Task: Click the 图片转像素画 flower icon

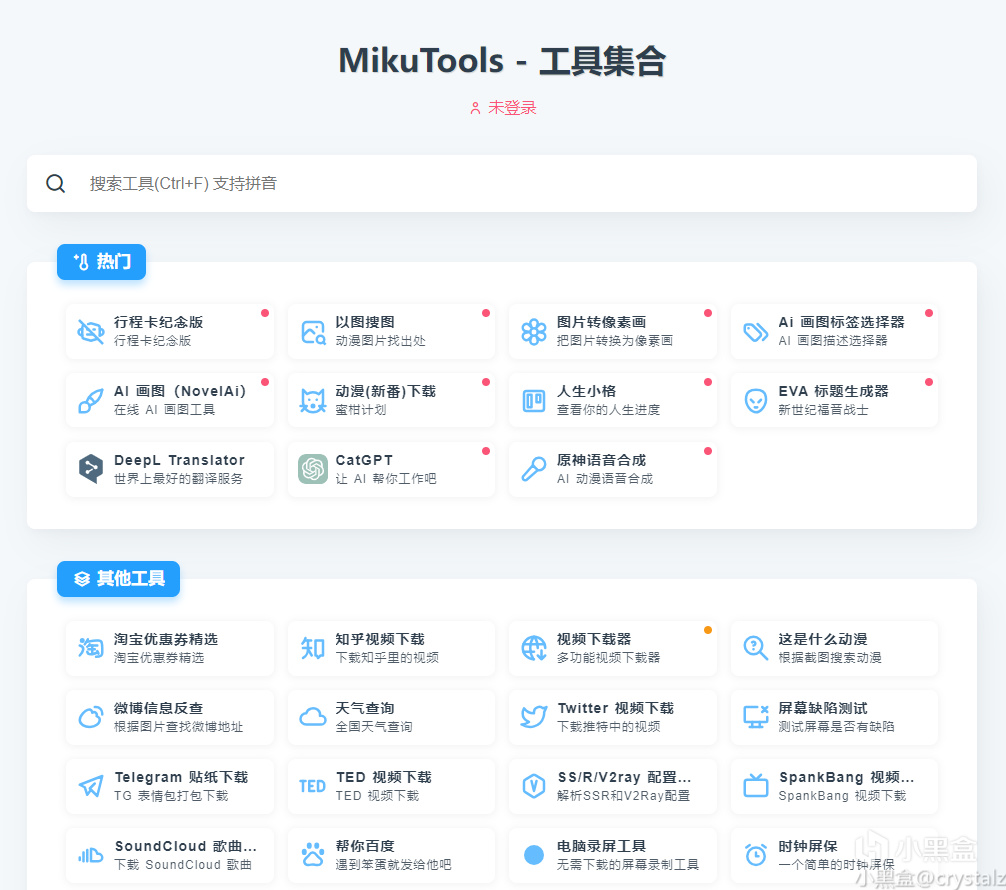Action: 534,332
